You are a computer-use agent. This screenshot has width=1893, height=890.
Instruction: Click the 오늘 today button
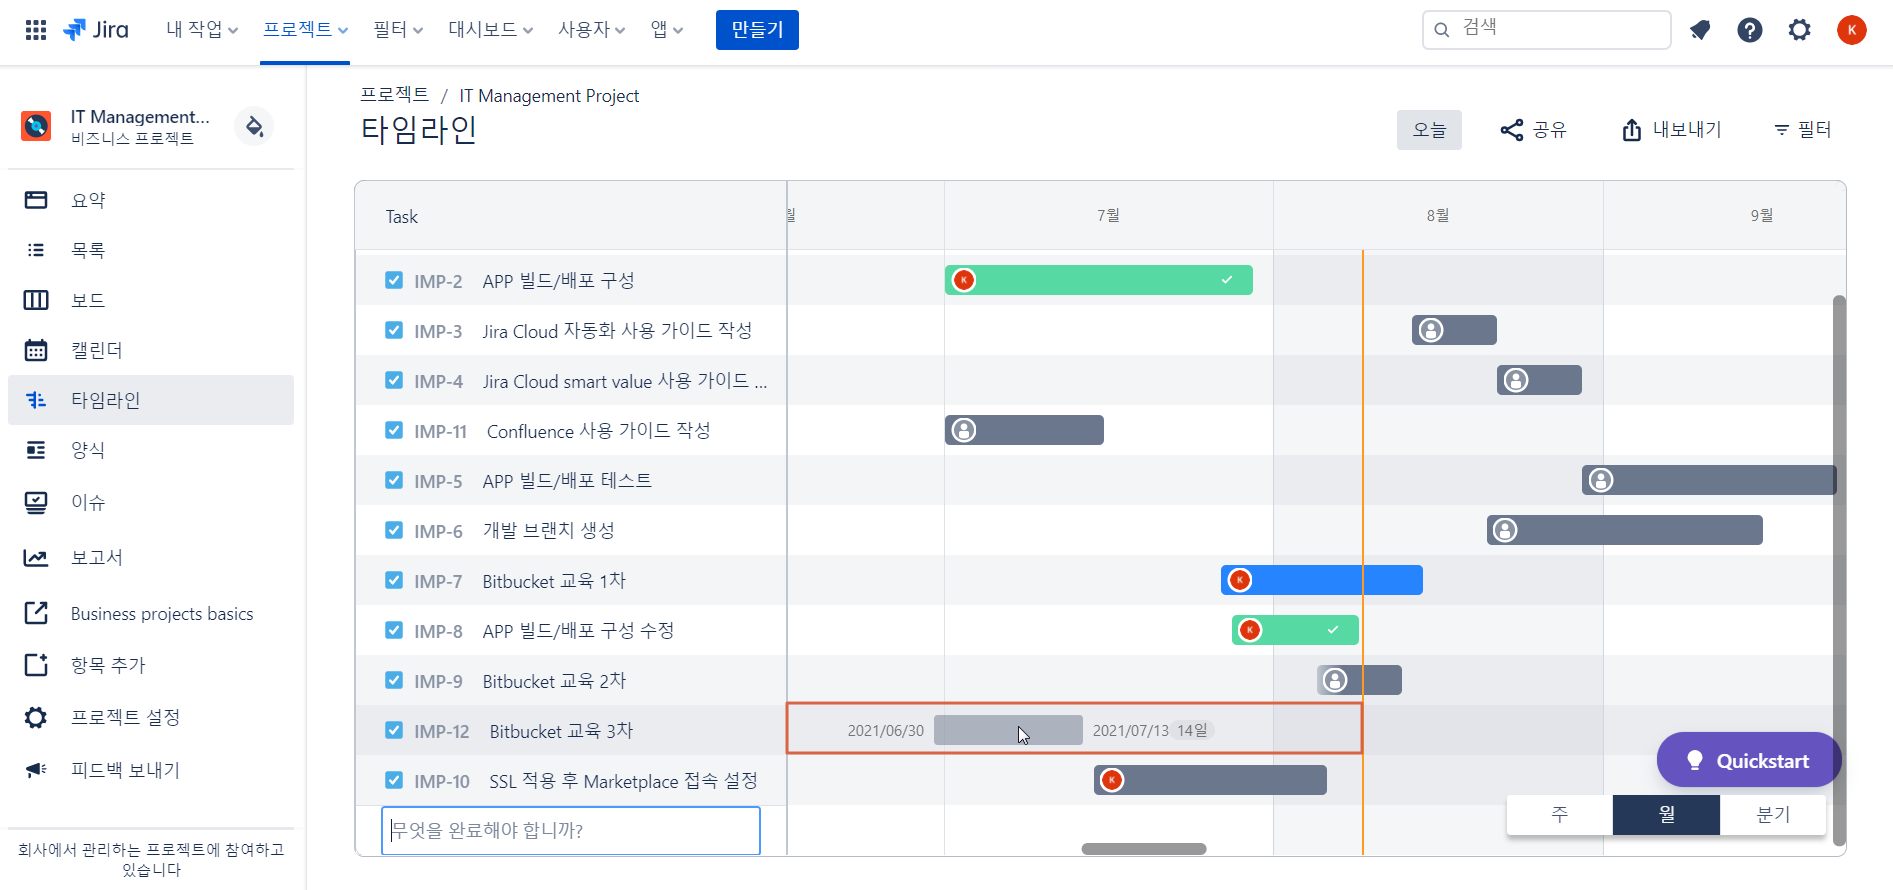pyautogui.click(x=1429, y=130)
